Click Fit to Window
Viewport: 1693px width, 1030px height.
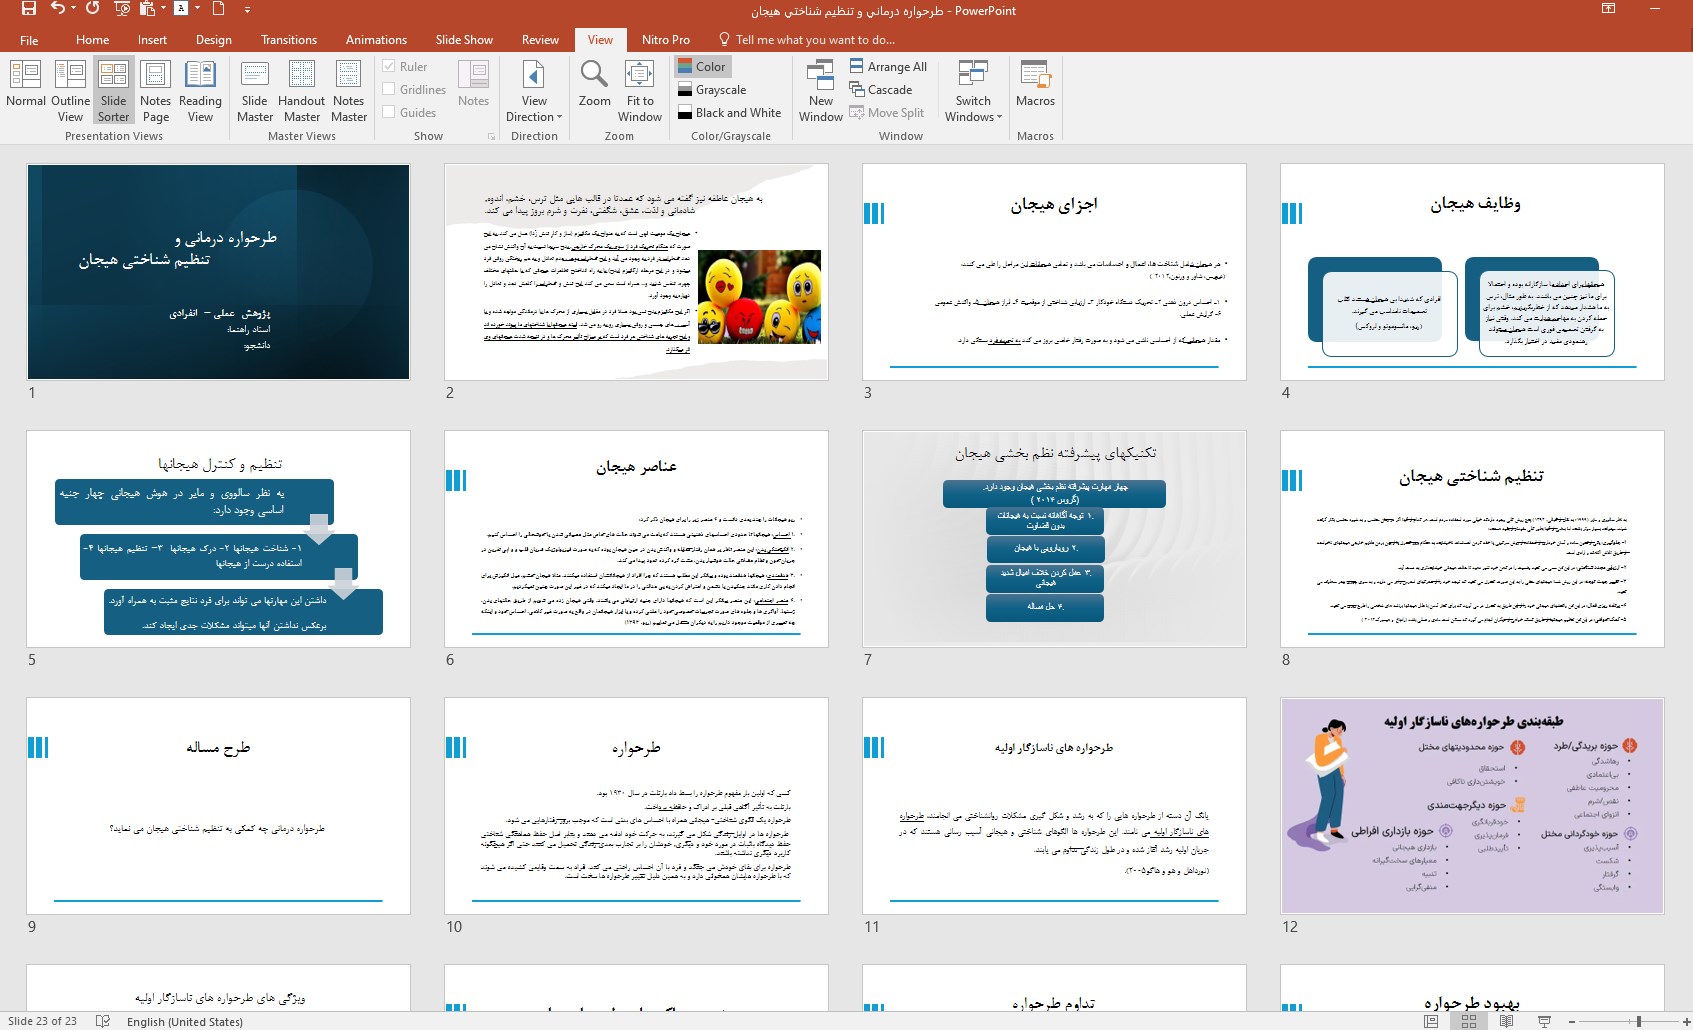(640, 90)
